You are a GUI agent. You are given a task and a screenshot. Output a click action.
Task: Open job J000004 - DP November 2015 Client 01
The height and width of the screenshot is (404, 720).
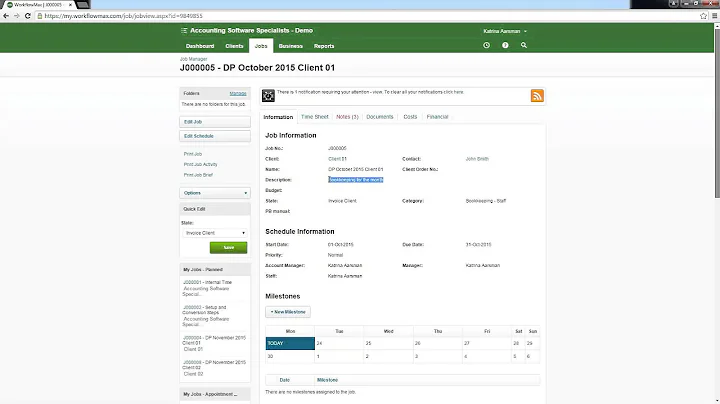coord(214,343)
